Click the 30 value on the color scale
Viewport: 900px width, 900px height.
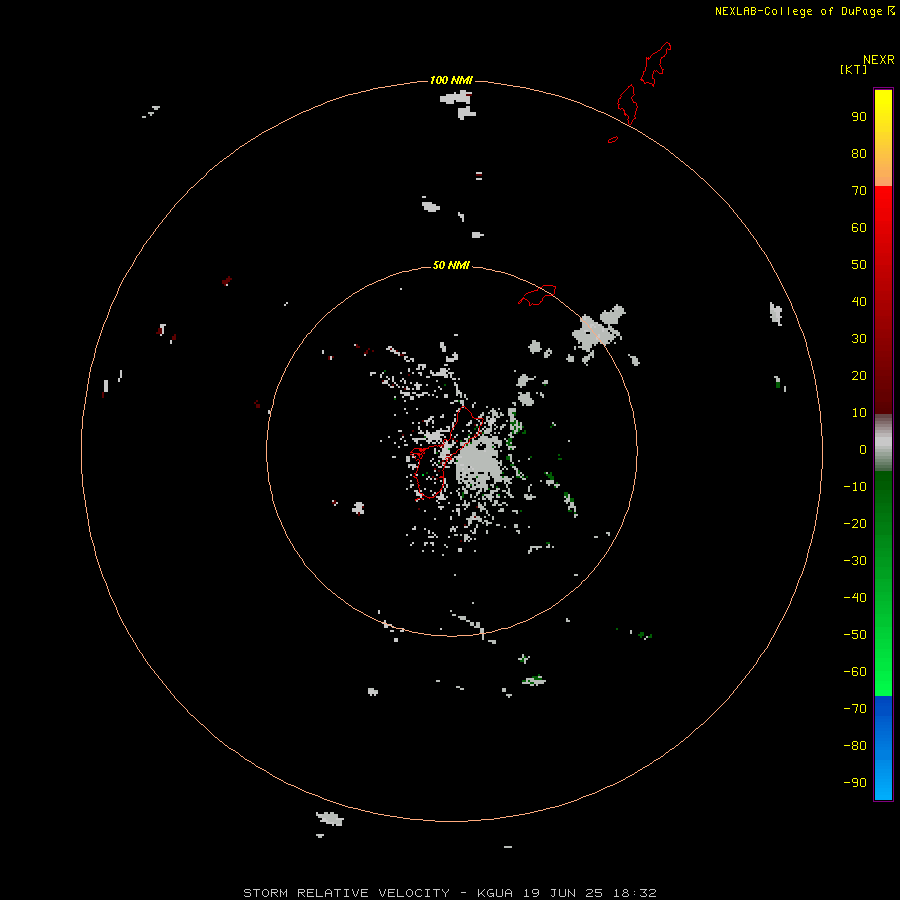pos(859,339)
